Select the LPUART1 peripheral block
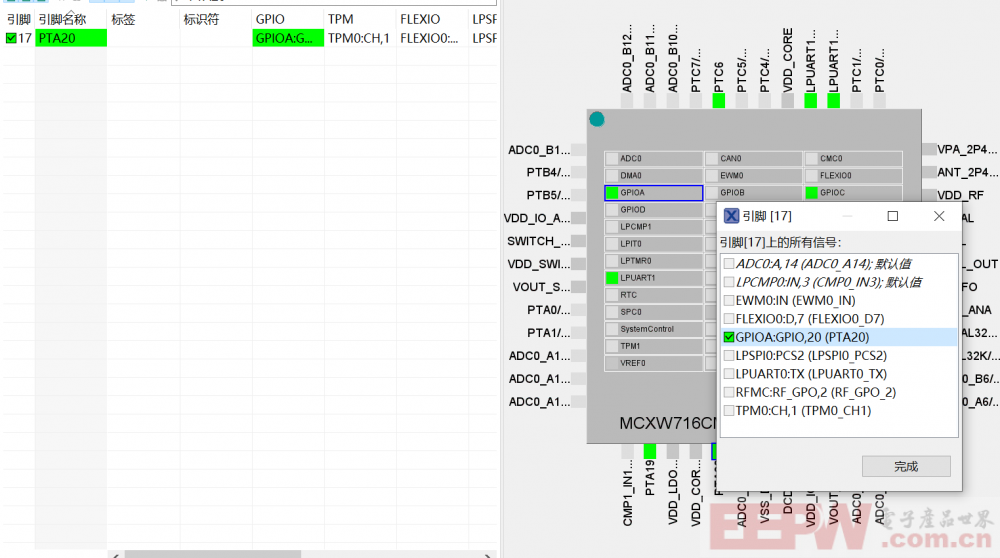The height and width of the screenshot is (558, 1000). pos(654,278)
